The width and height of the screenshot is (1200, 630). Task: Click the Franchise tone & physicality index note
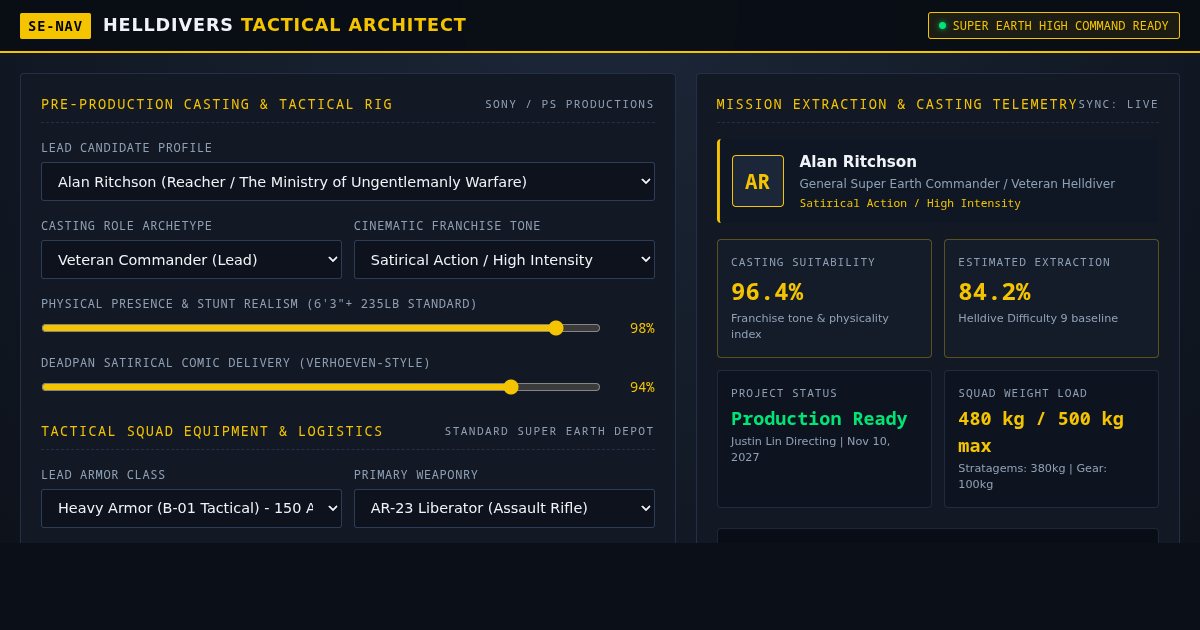(x=810, y=326)
